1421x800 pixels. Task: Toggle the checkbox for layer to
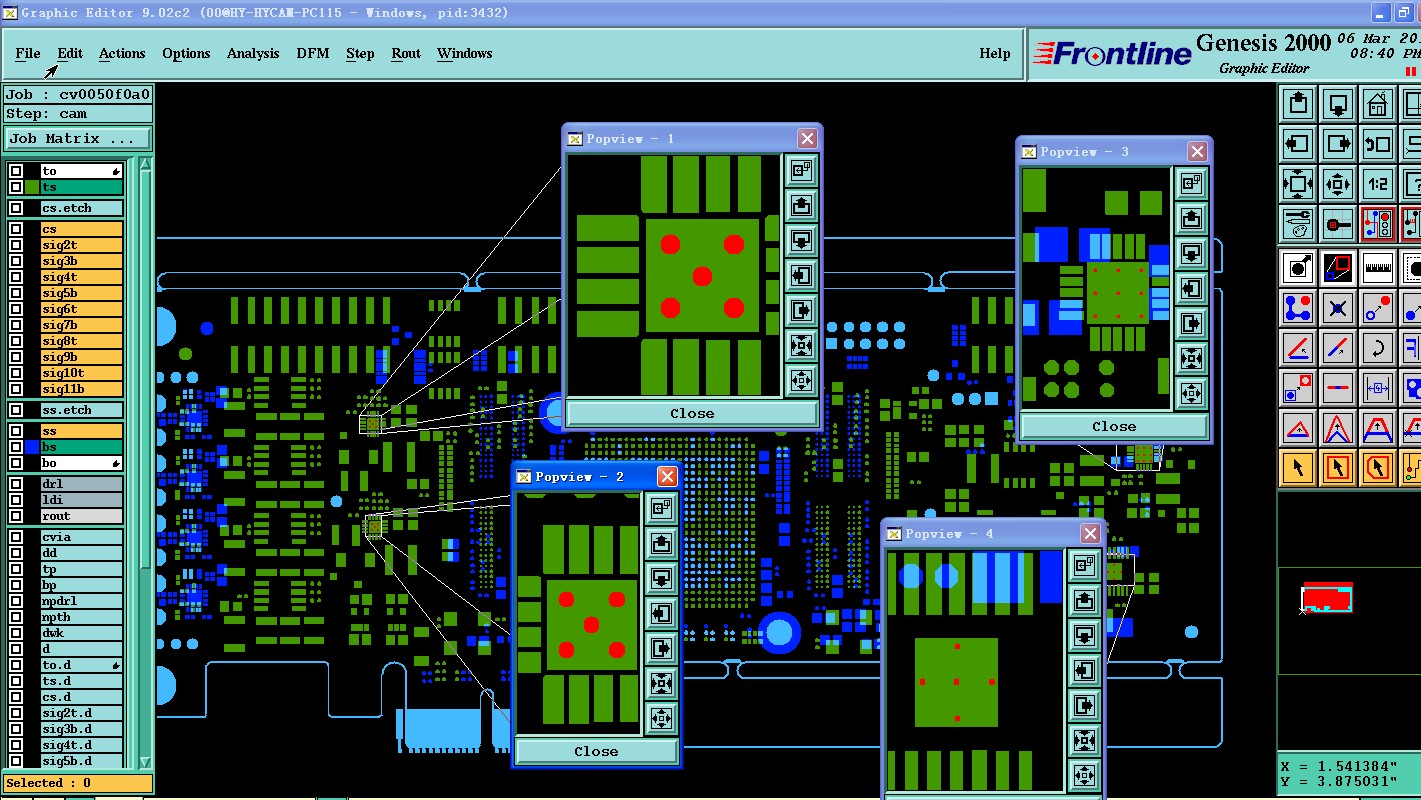click(x=16, y=171)
